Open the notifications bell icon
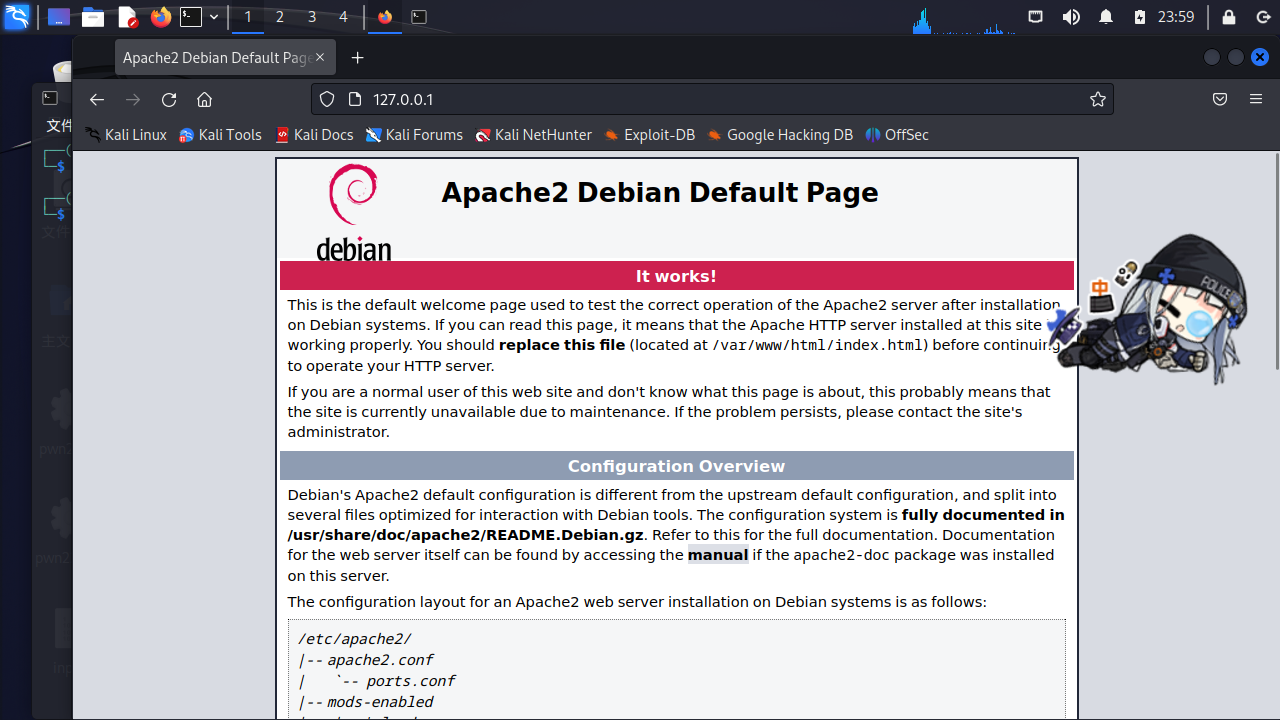This screenshot has height=720, width=1280. coord(1106,17)
